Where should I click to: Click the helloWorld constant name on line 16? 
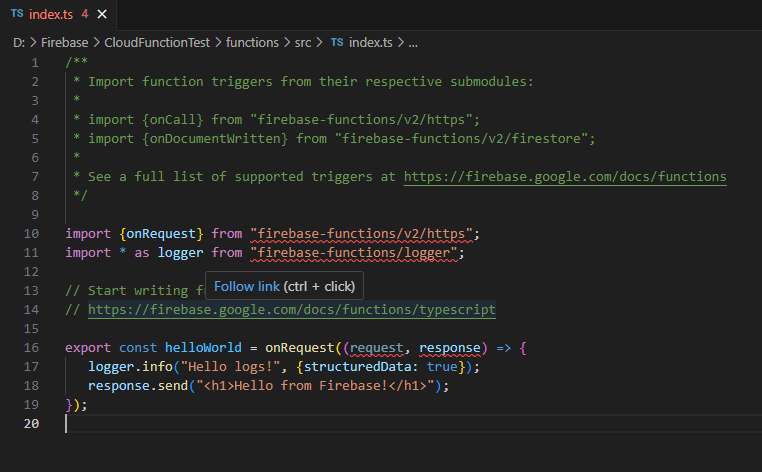click(x=203, y=348)
